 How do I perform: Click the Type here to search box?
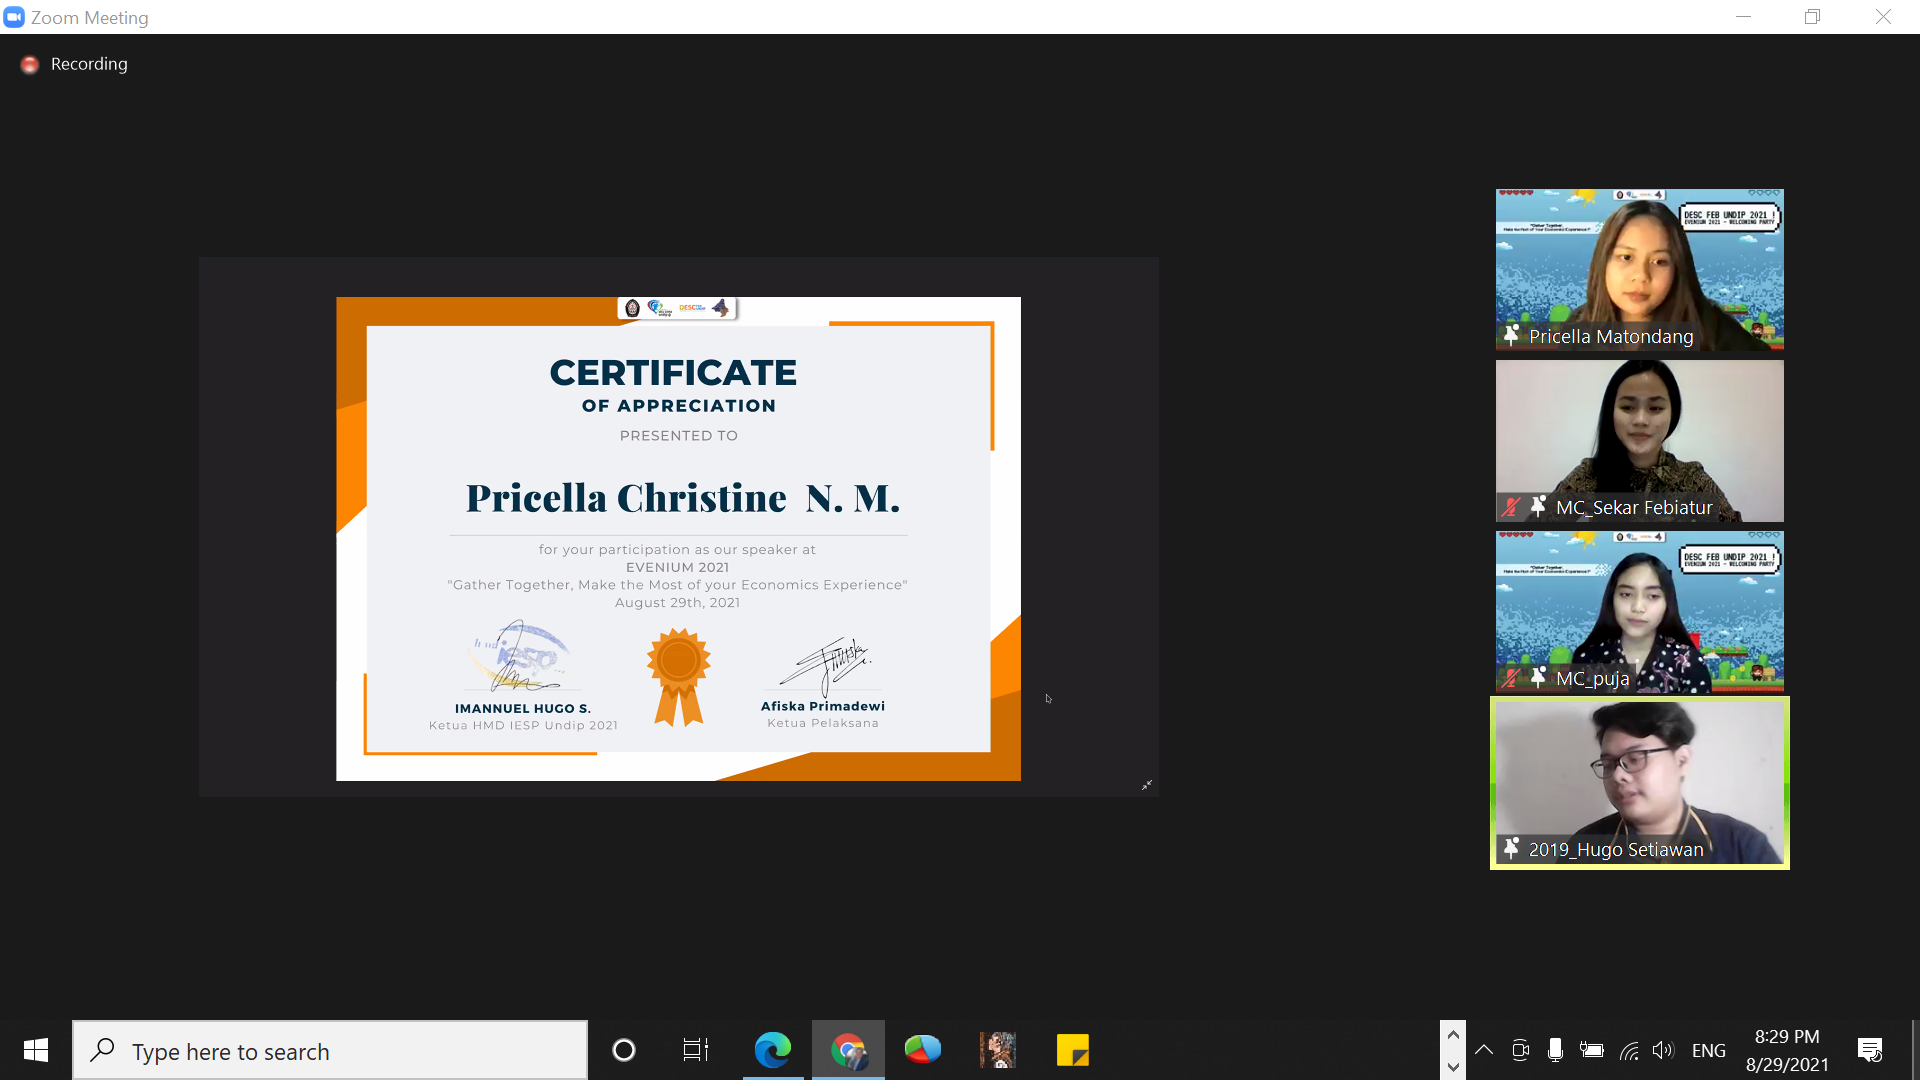click(330, 1050)
